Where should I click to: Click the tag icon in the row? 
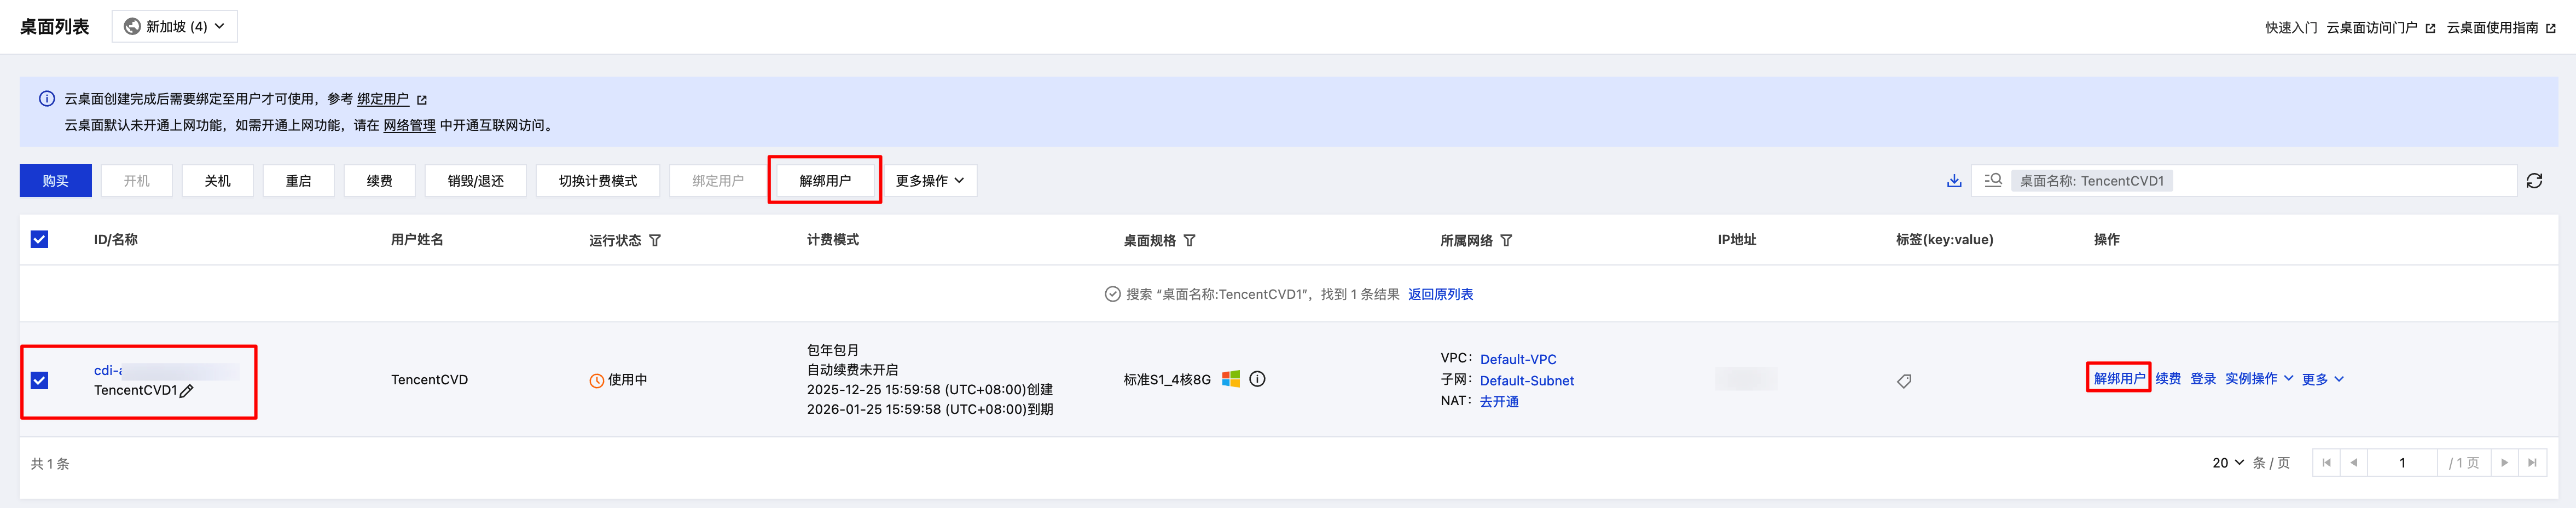pyautogui.click(x=1904, y=381)
